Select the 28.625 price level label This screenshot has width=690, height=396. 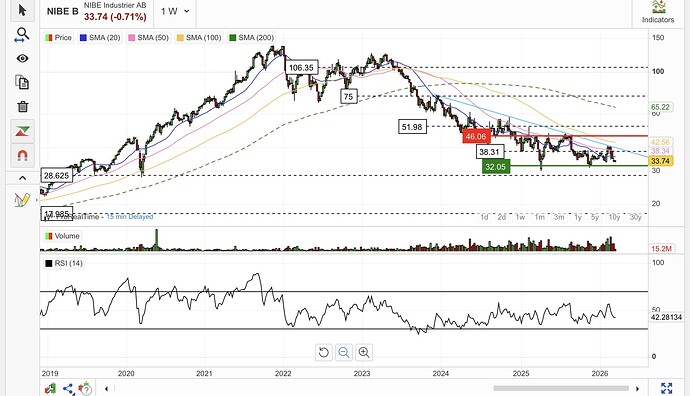56,176
